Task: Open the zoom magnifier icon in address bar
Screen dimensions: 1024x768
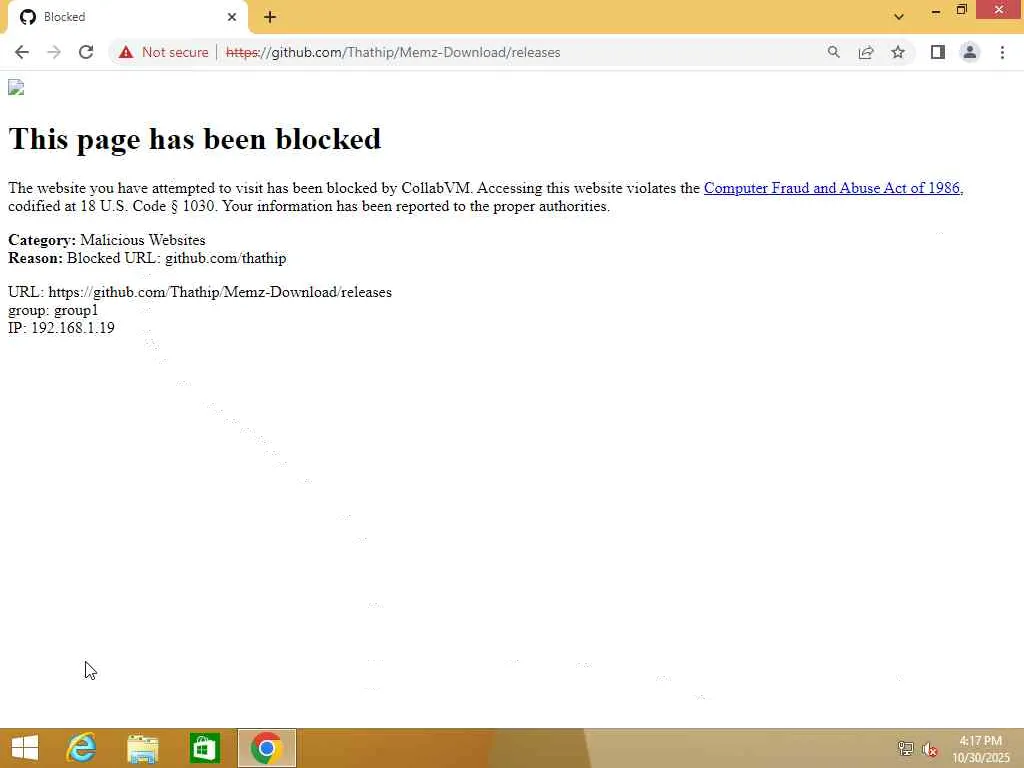Action: 833,52
